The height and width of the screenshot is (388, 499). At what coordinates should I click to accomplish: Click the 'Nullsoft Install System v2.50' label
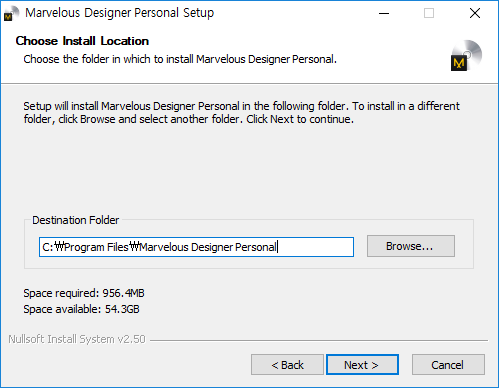pyautogui.click(x=77, y=339)
